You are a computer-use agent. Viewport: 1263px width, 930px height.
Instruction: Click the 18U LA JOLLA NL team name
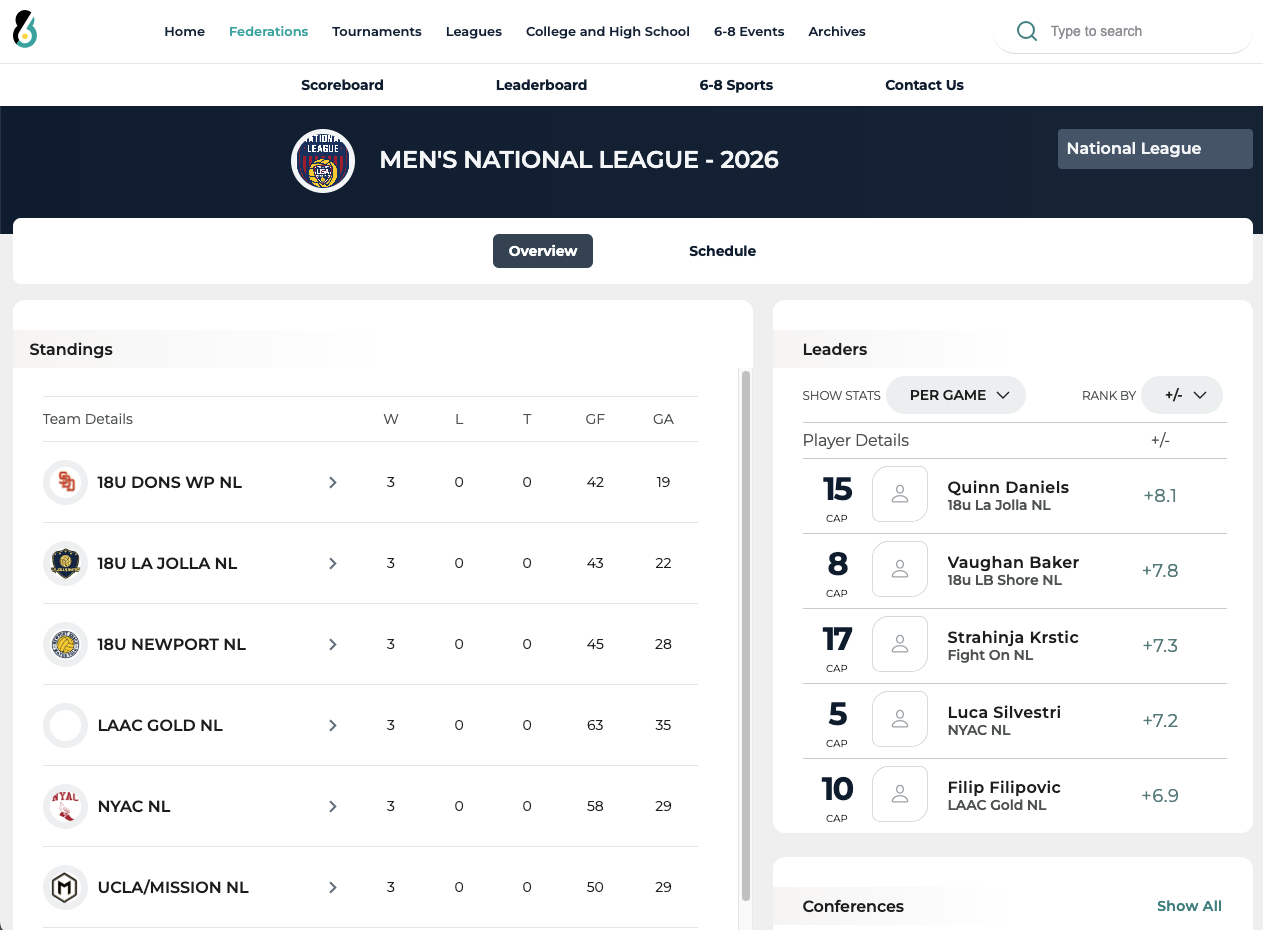coord(167,563)
